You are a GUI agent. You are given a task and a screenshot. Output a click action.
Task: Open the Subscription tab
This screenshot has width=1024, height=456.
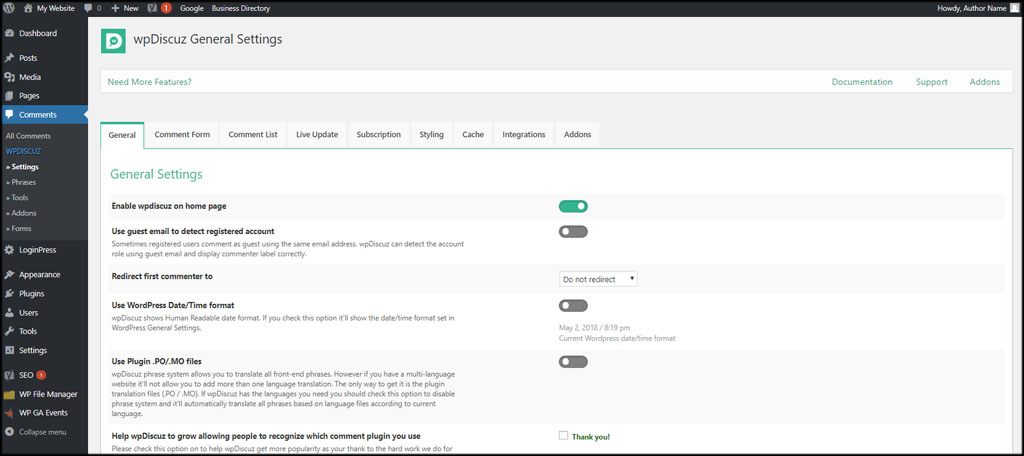(x=379, y=135)
